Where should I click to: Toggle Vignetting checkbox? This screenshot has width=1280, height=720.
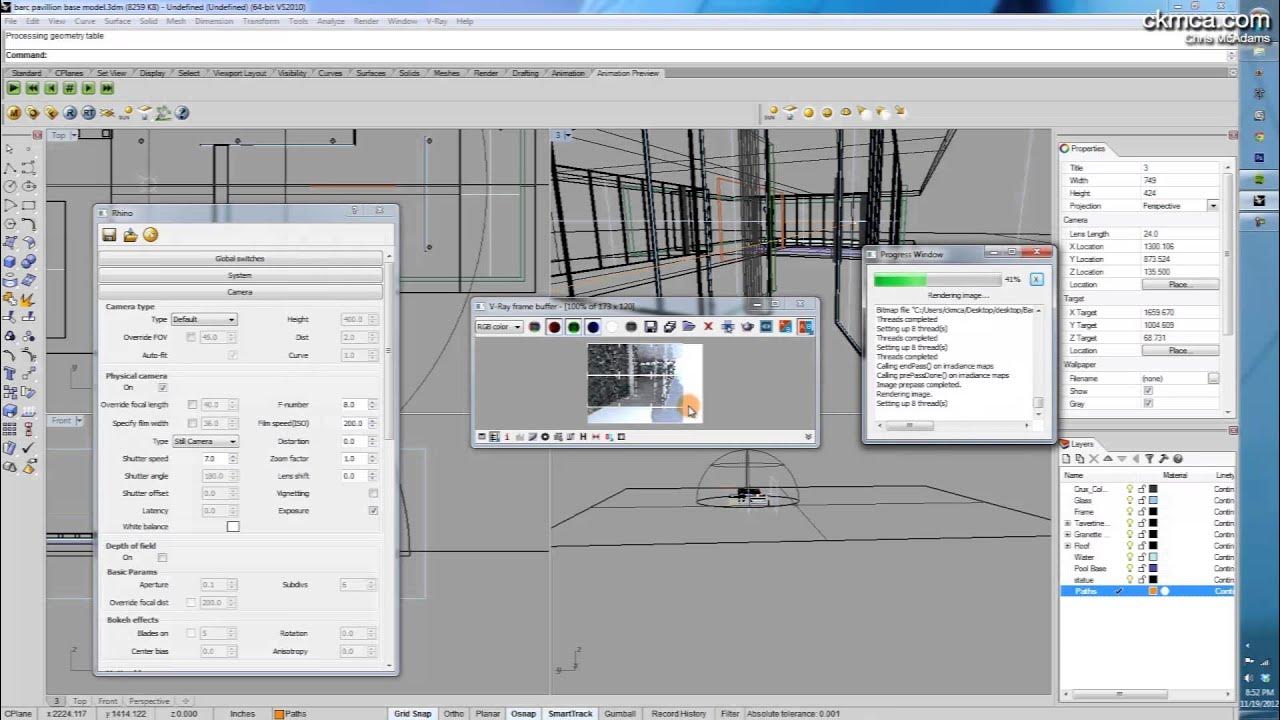(x=373, y=493)
